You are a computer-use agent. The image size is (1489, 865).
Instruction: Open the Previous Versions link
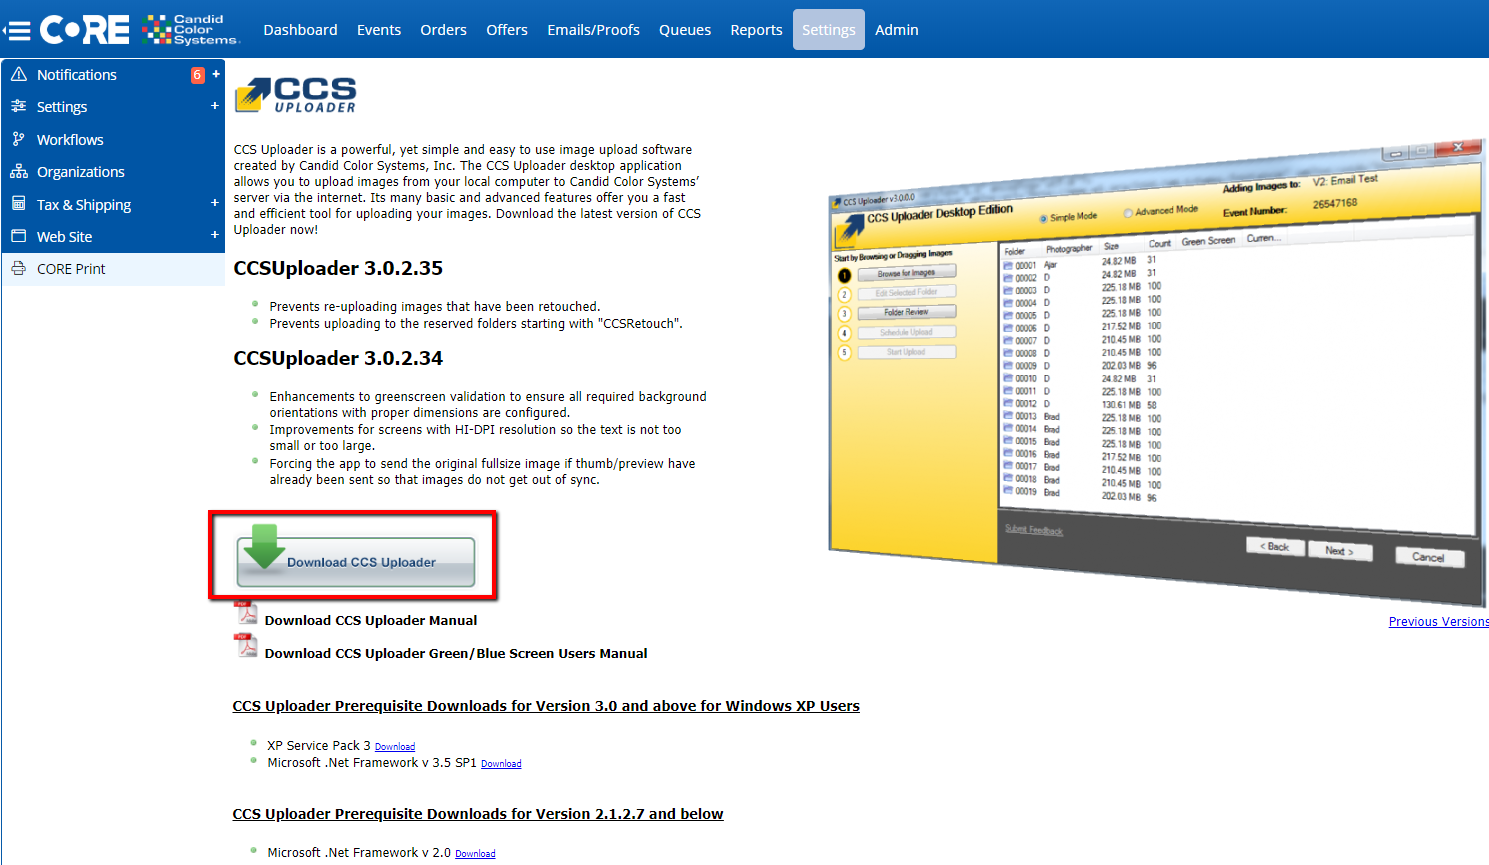pos(1437,622)
